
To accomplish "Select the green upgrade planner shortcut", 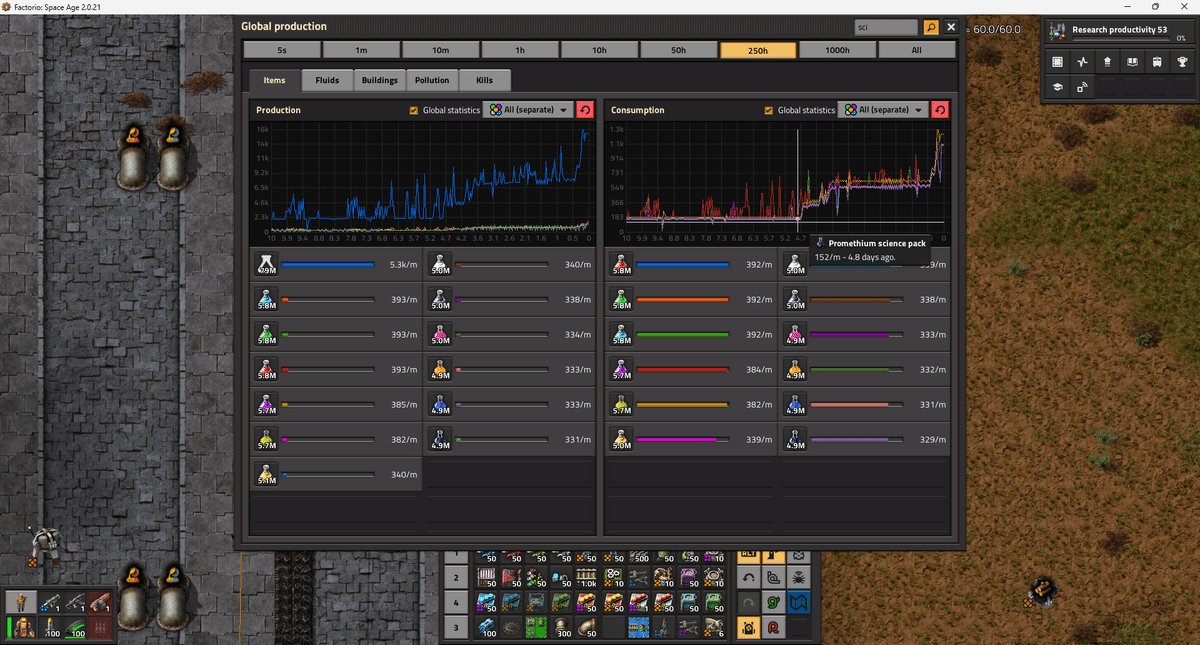I will pos(772,602).
